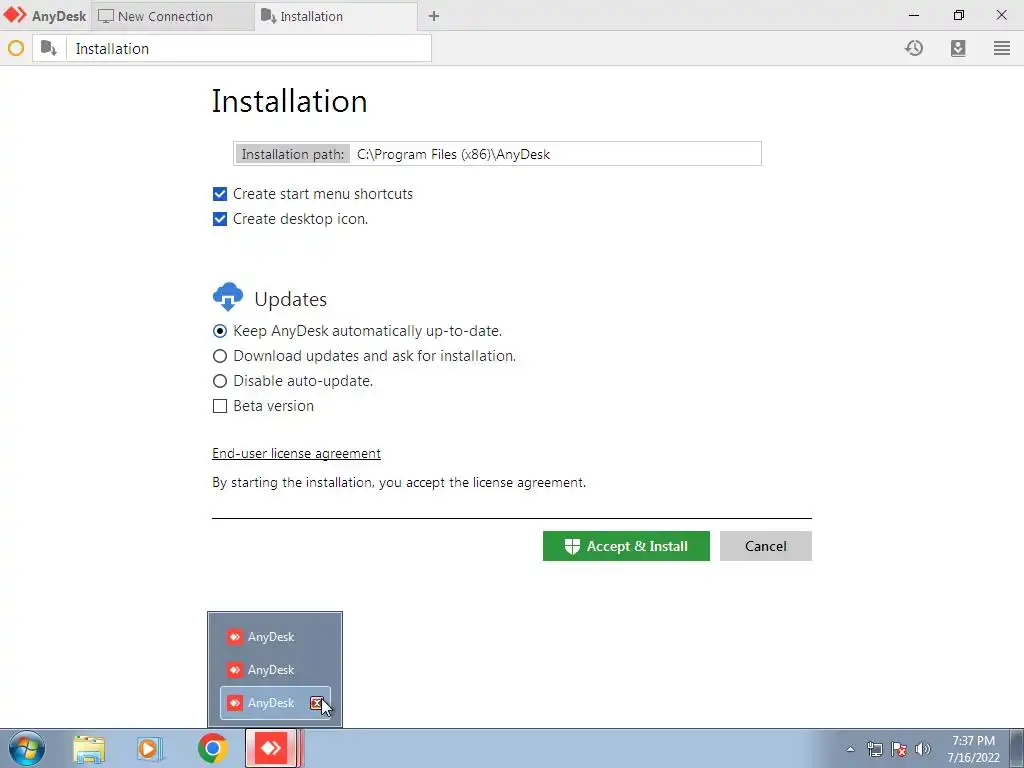1024x768 pixels.
Task: Click the installation icon beside the address field
Action: click(x=49, y=48)
